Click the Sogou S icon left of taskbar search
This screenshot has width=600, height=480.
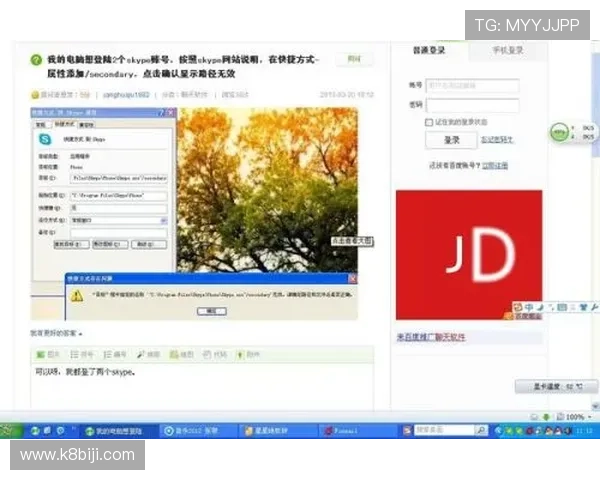pyautogui.click(x=407, y=431)
